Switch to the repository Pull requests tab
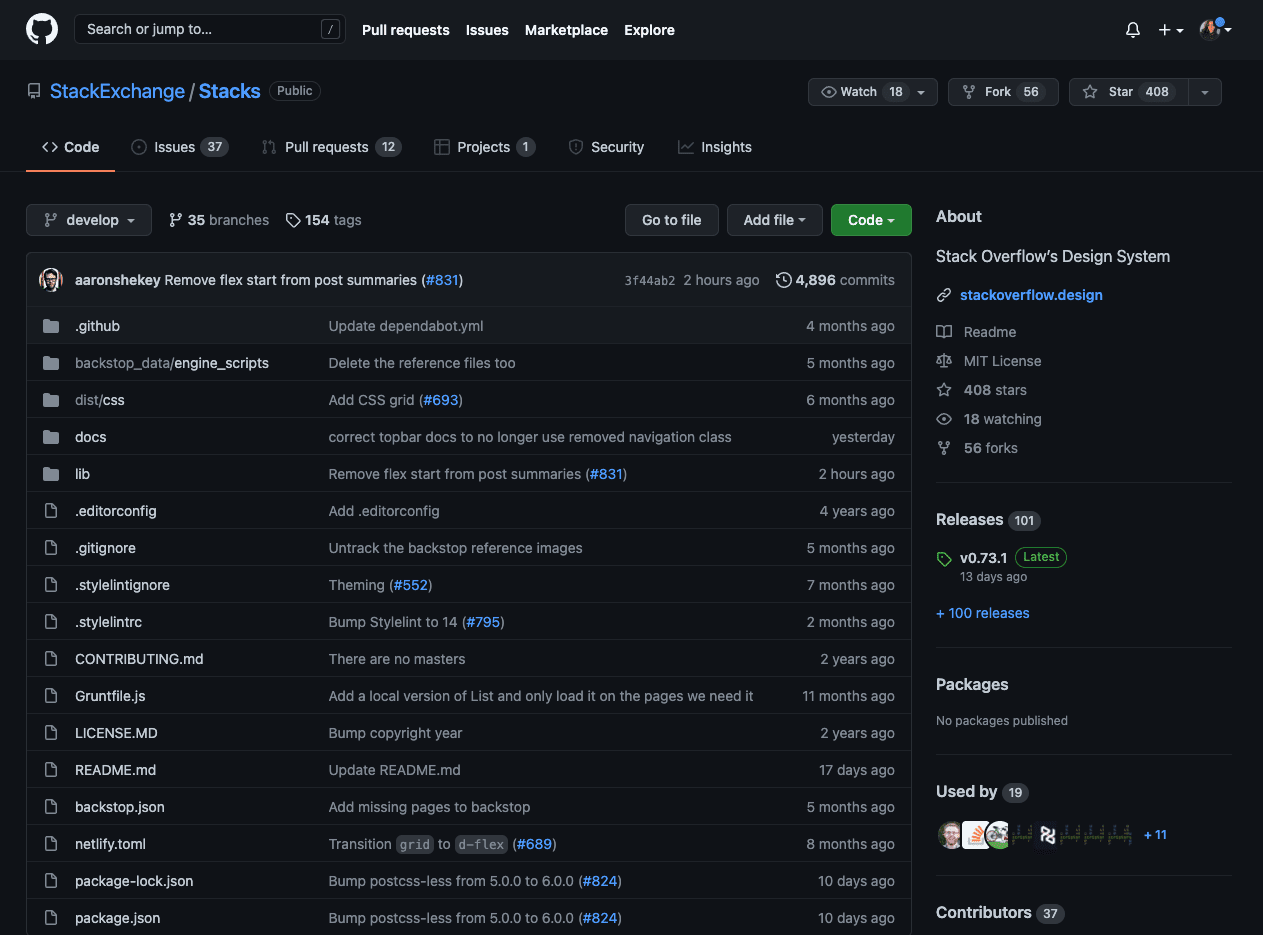 [331, 147]
